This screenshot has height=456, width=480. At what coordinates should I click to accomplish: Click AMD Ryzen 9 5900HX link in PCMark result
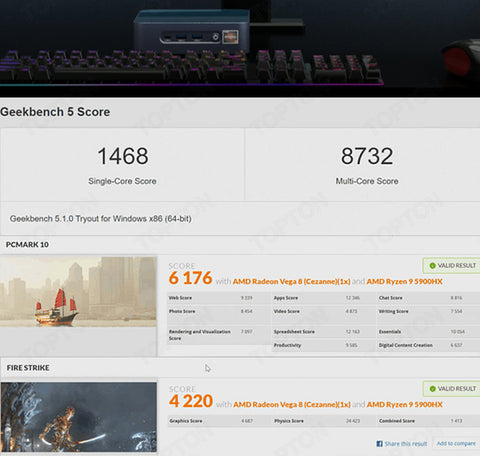[404, 282]
